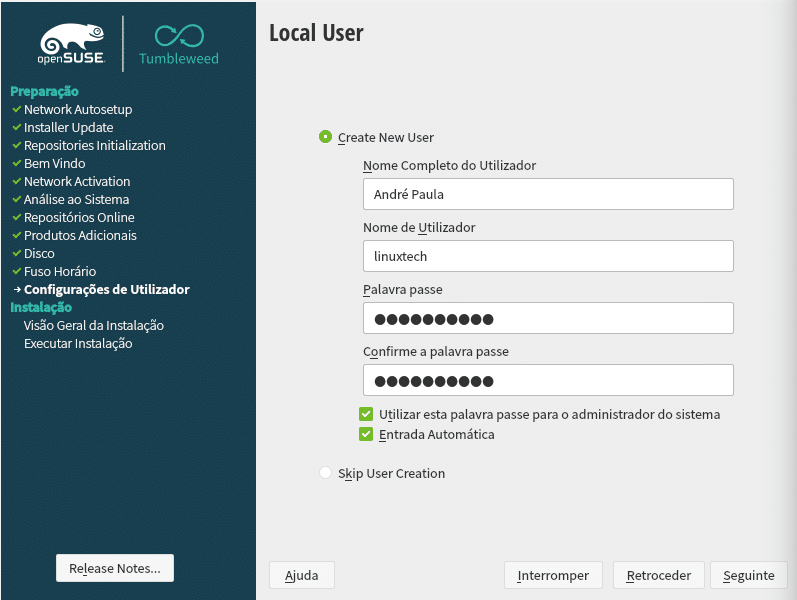Screen dimensions: 797x600
Task: Click the arrow beside Configurações de Utilizador
Action: point(17,289)
